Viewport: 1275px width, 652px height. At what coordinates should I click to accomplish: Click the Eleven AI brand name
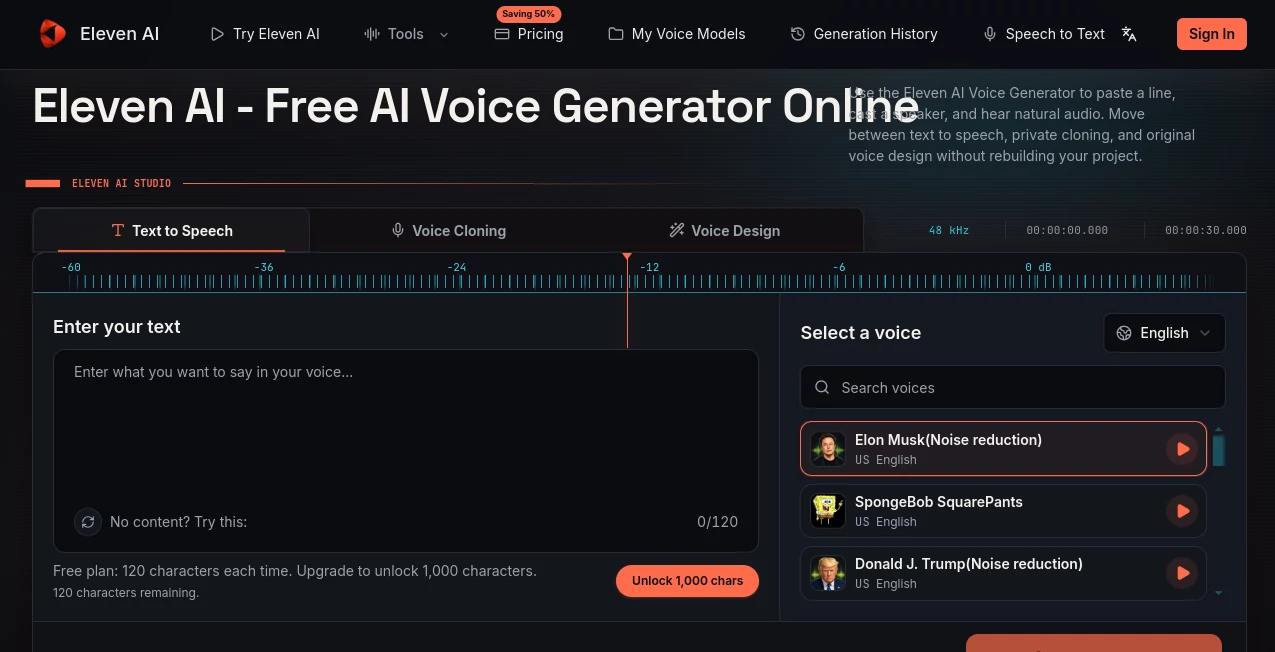coord(119,34)
